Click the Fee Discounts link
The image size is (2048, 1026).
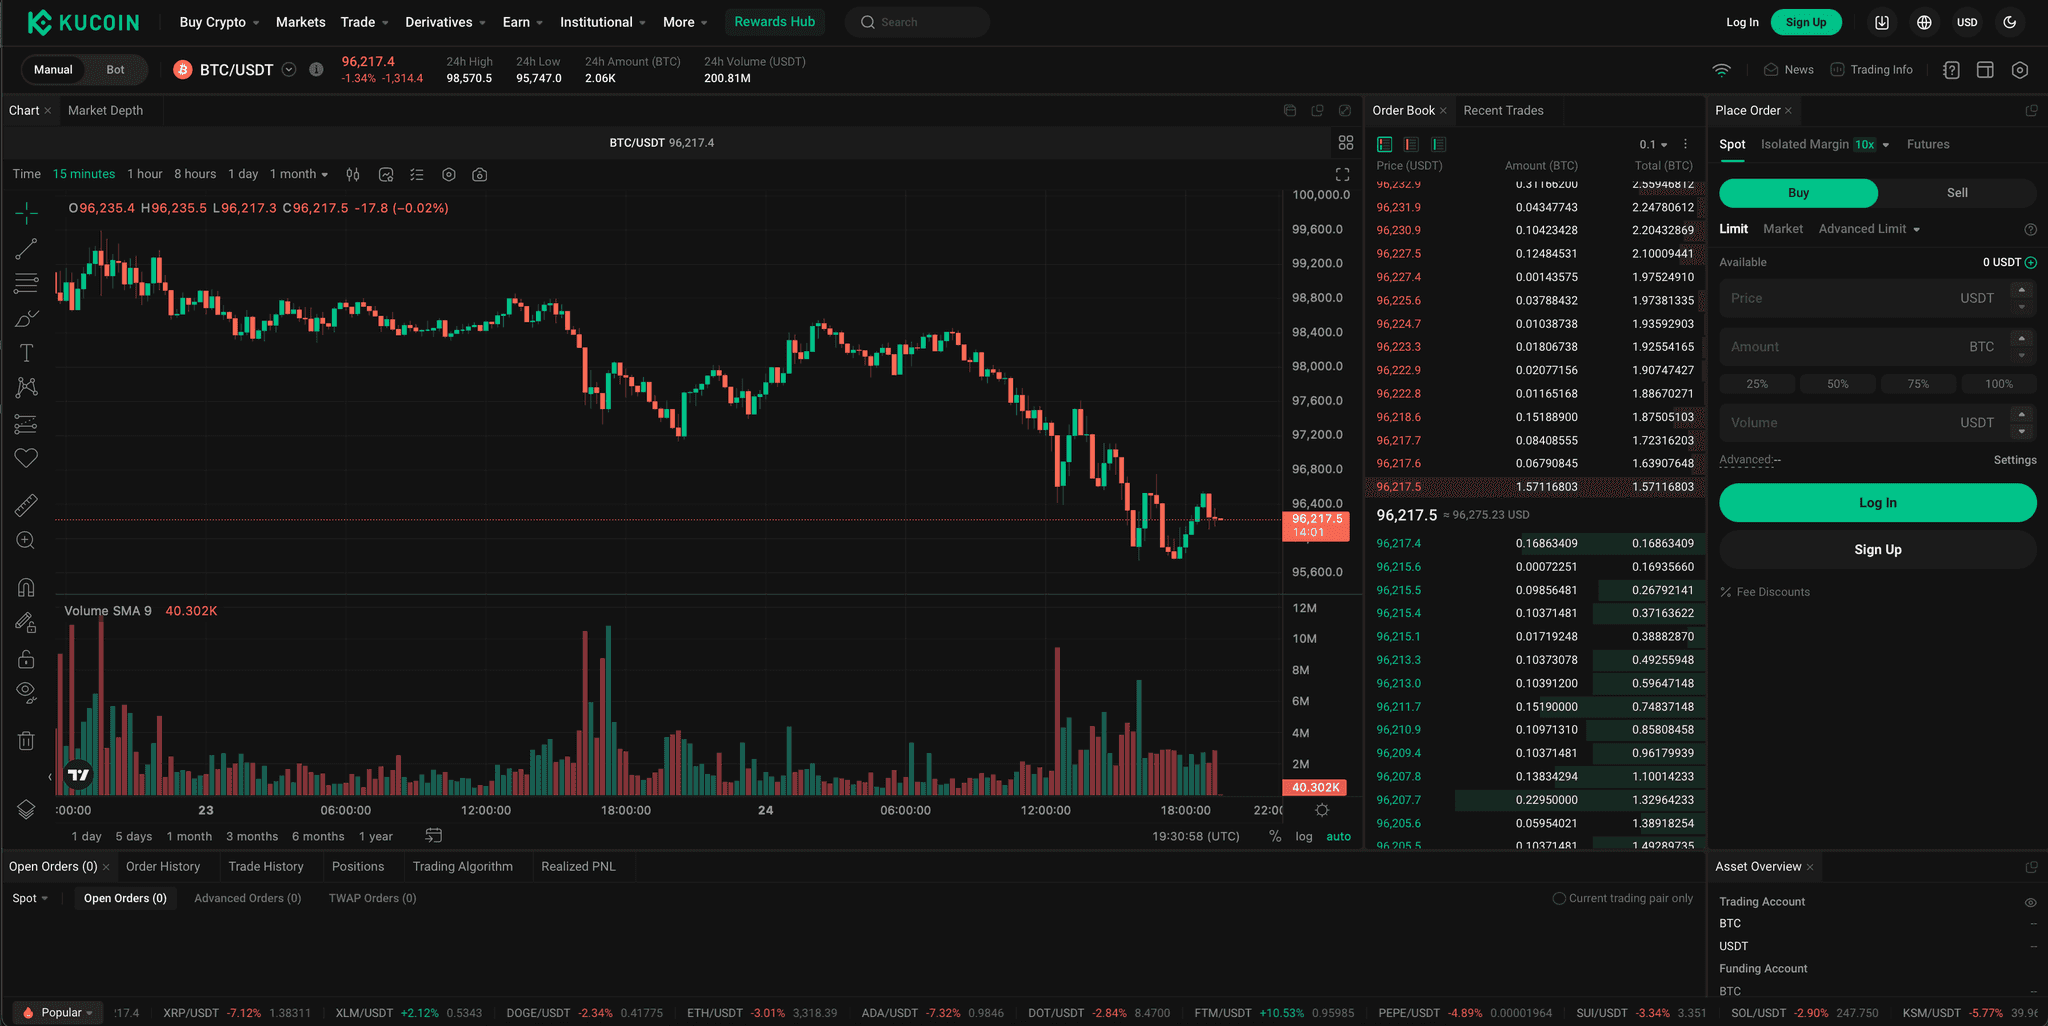pyautogui.click(x=1772, y=591)
